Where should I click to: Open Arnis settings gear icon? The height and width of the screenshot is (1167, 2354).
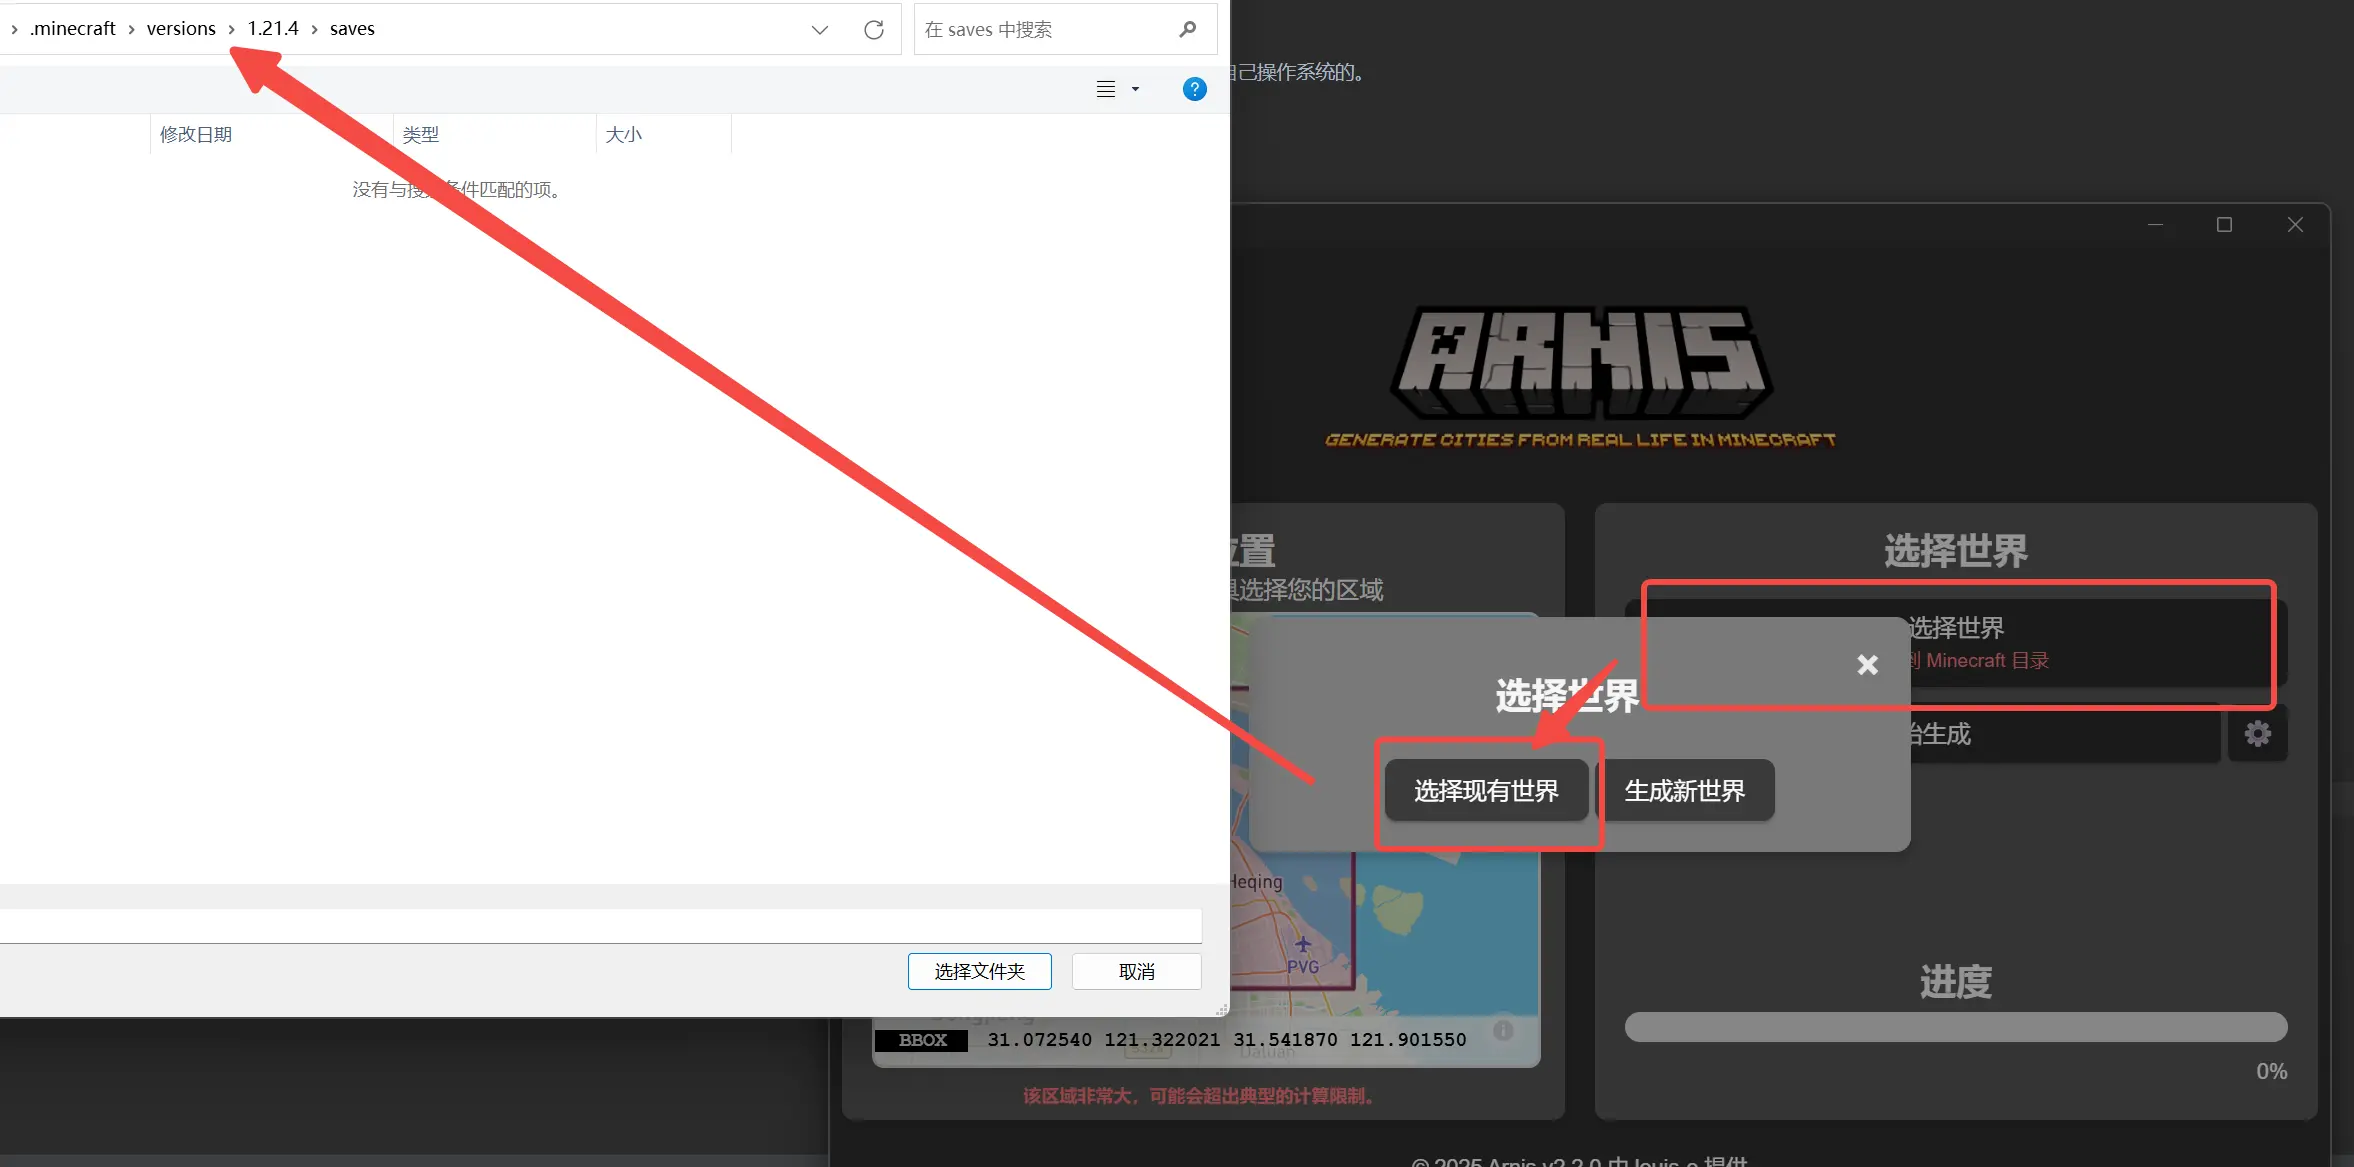tap(2258, 734)
